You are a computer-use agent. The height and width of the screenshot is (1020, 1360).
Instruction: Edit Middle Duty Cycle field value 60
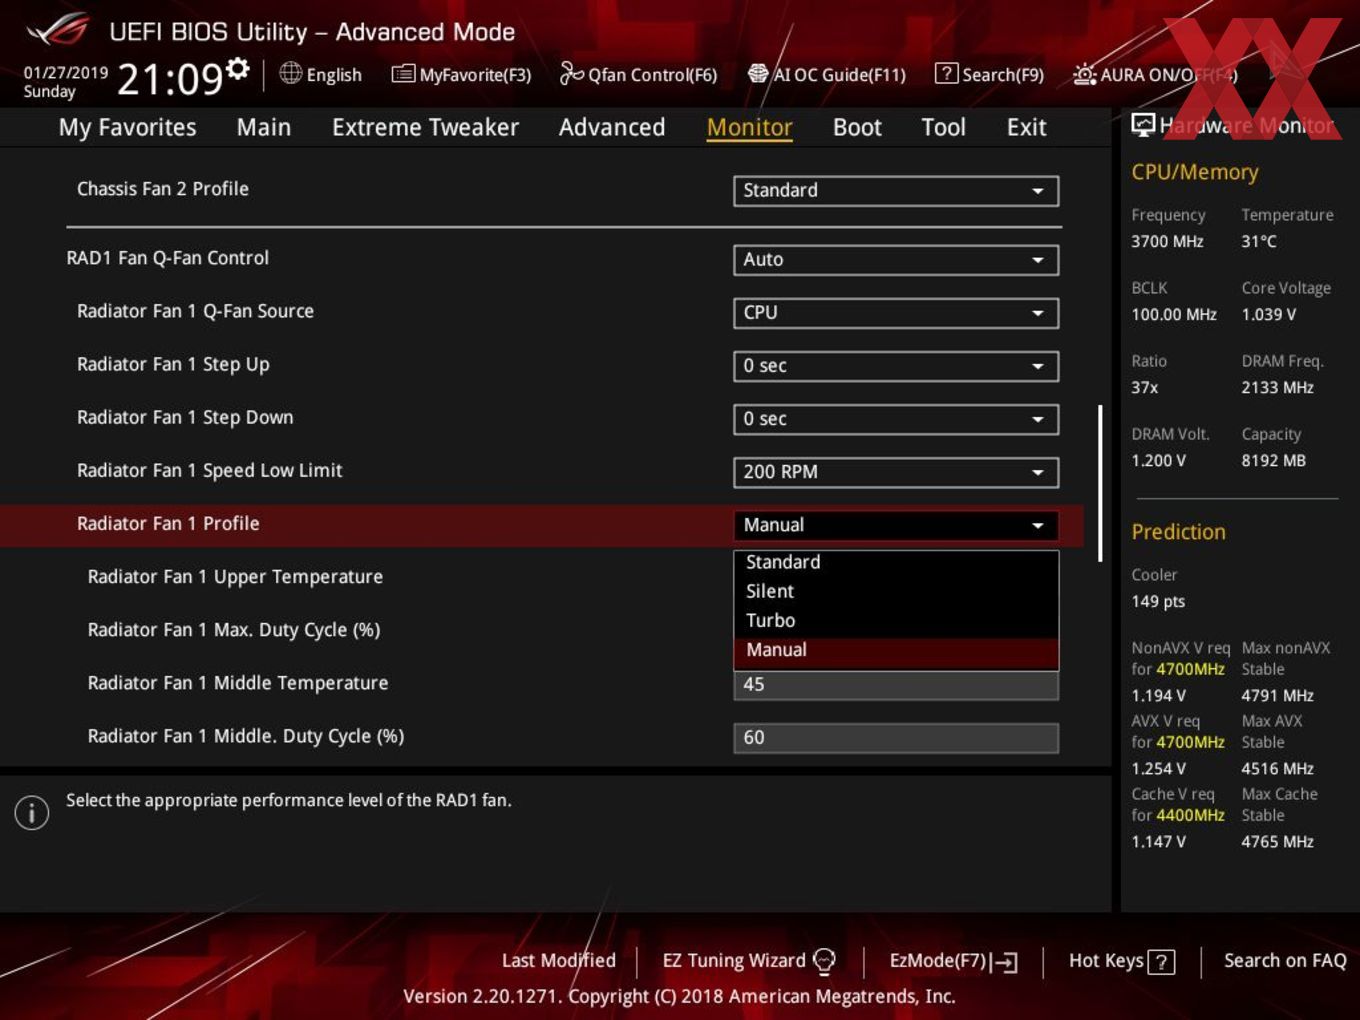(896, 738)
